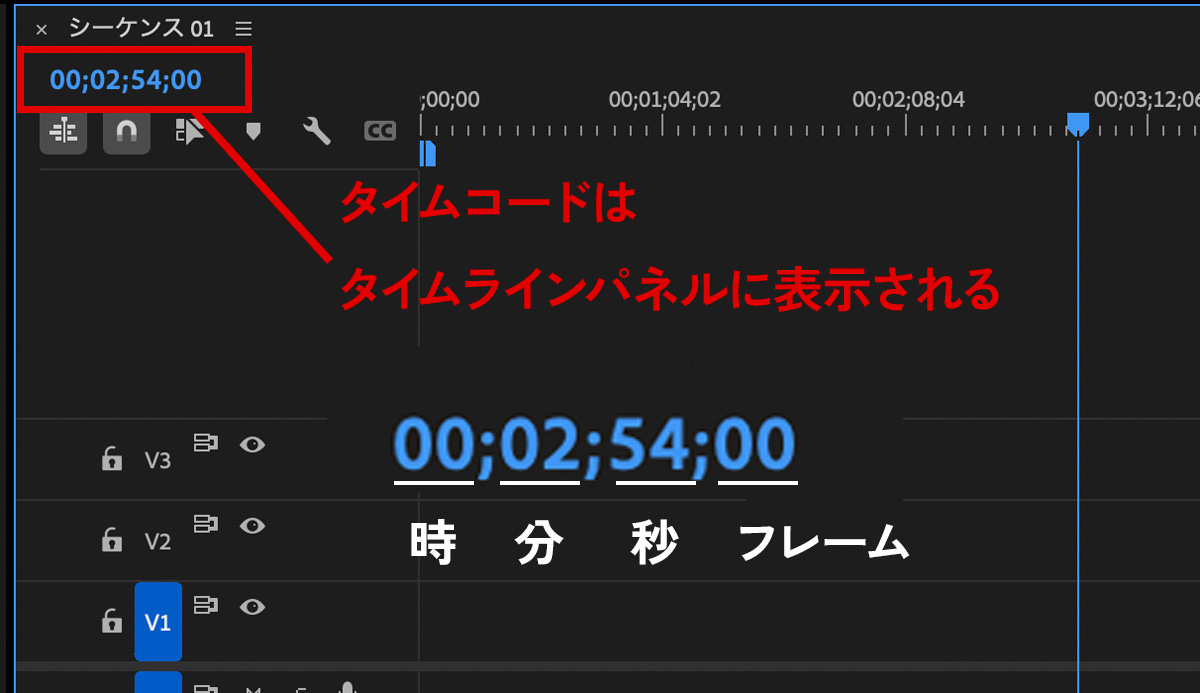Image resolution: width=1200 pixels, height=693 pixels.
Task: Click the blue playhead on time ruler
Action: (x=1077, y=123)
